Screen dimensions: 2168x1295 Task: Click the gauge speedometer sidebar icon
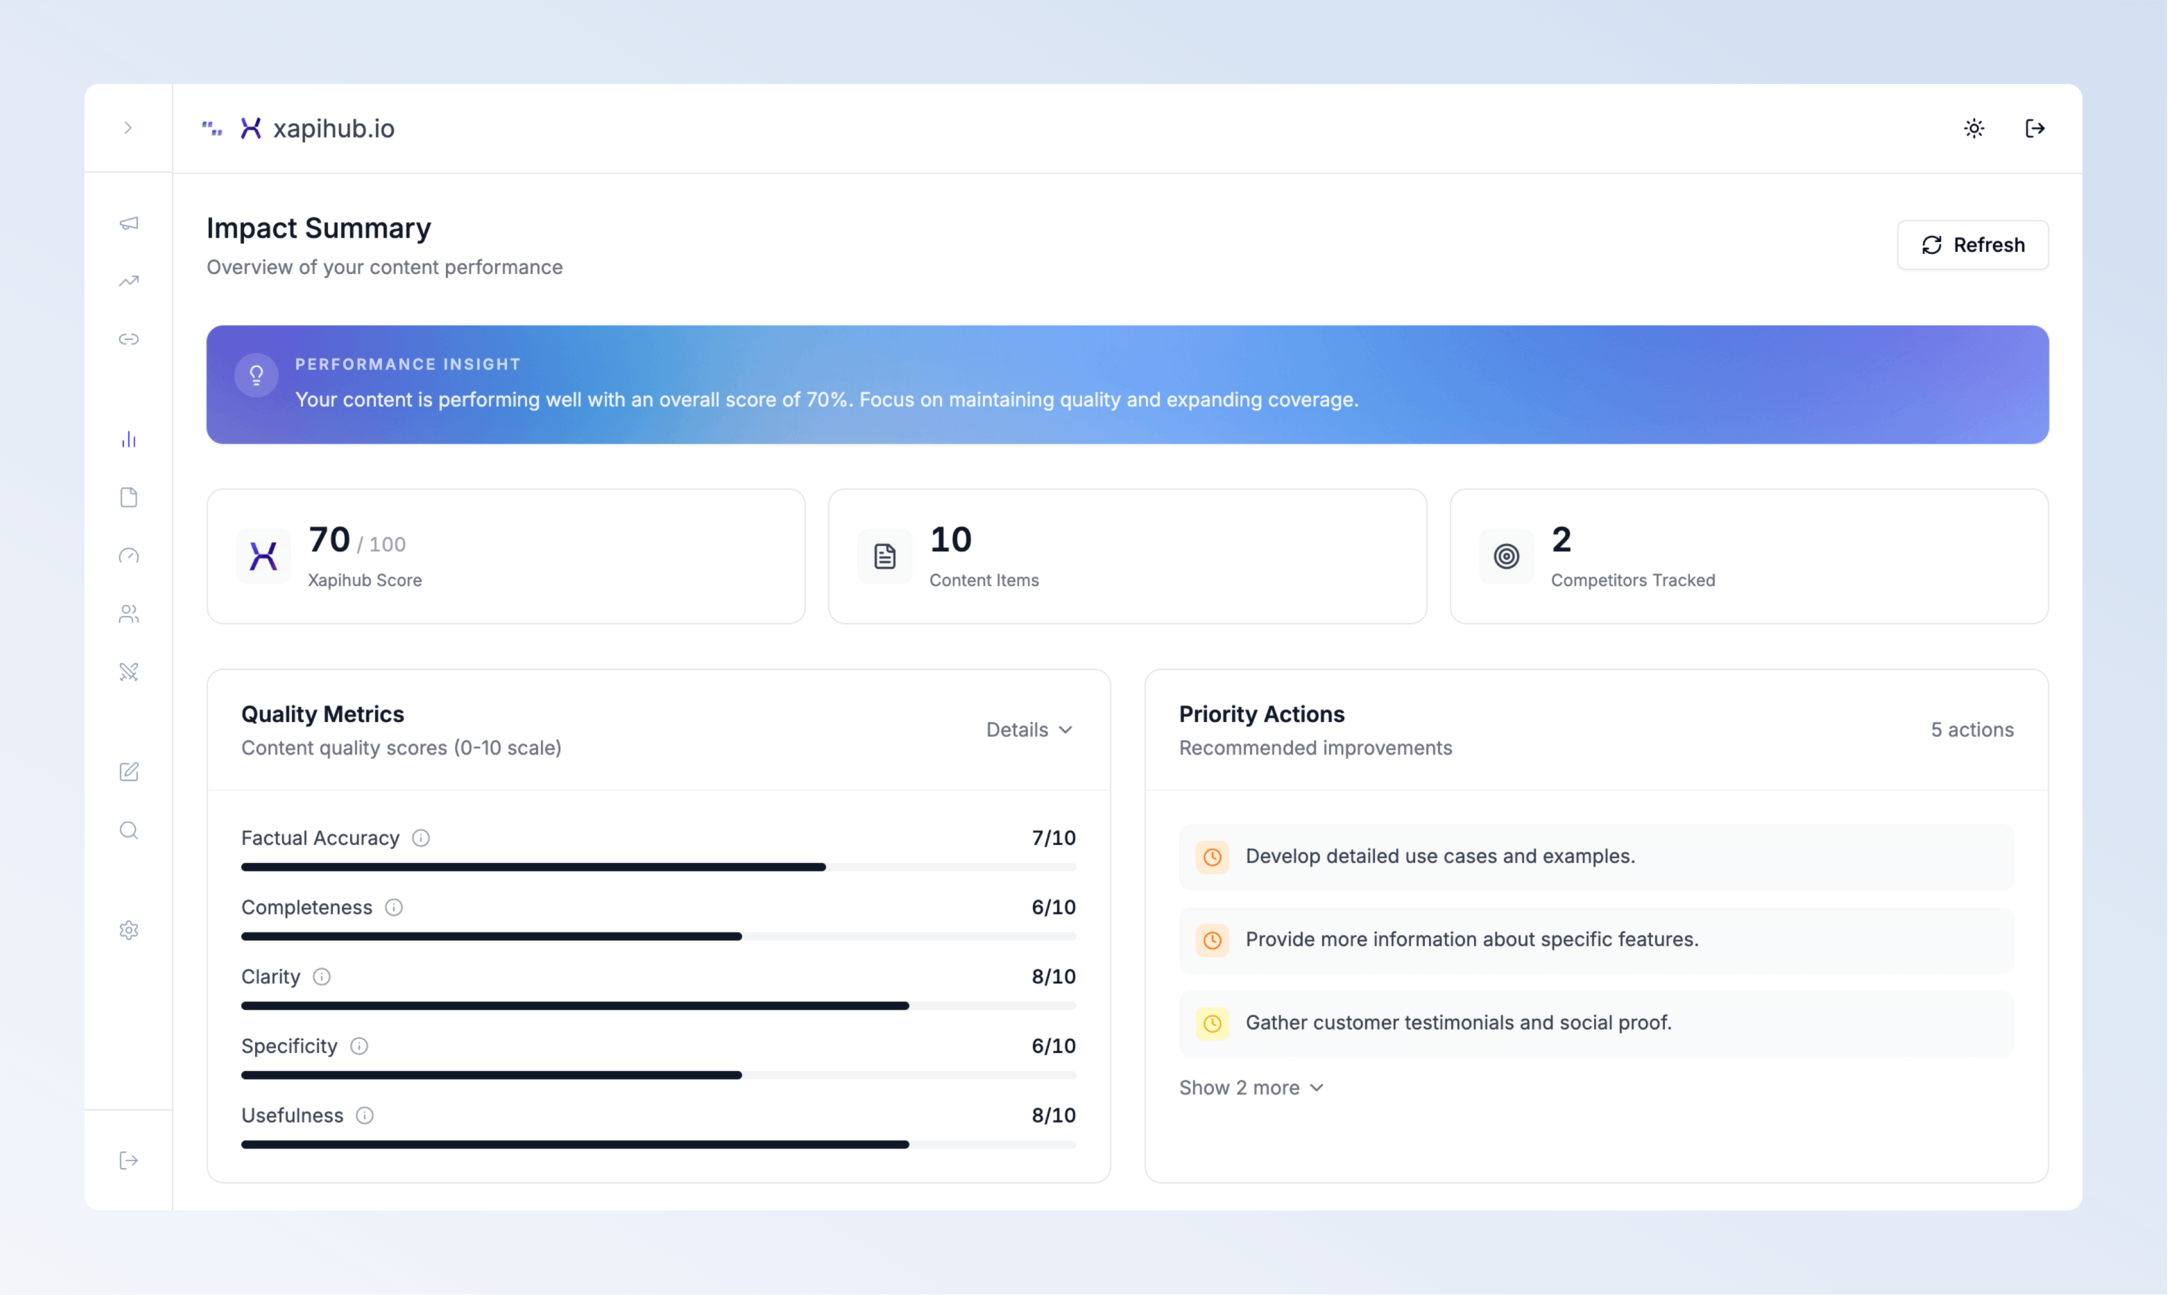(129, 556)
